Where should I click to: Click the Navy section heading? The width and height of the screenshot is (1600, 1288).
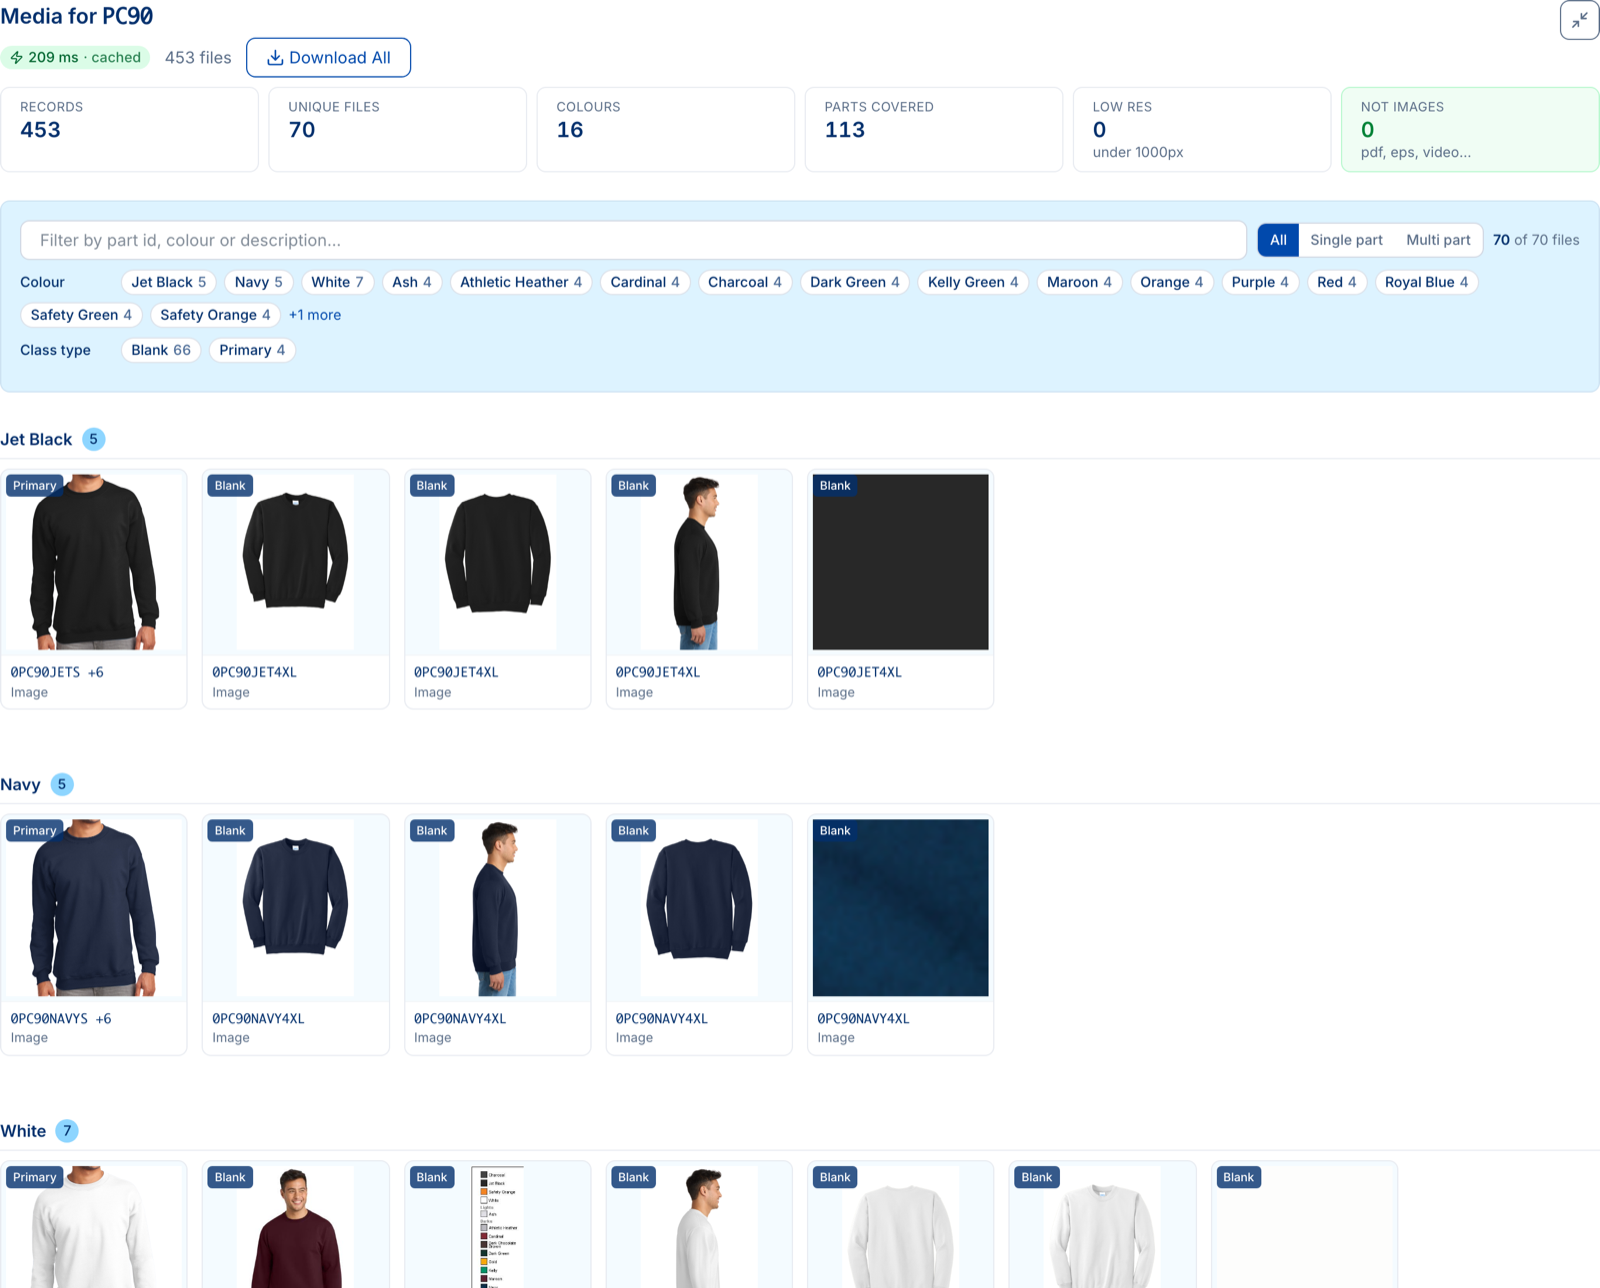pyautogui.click(x=20, y=785)
